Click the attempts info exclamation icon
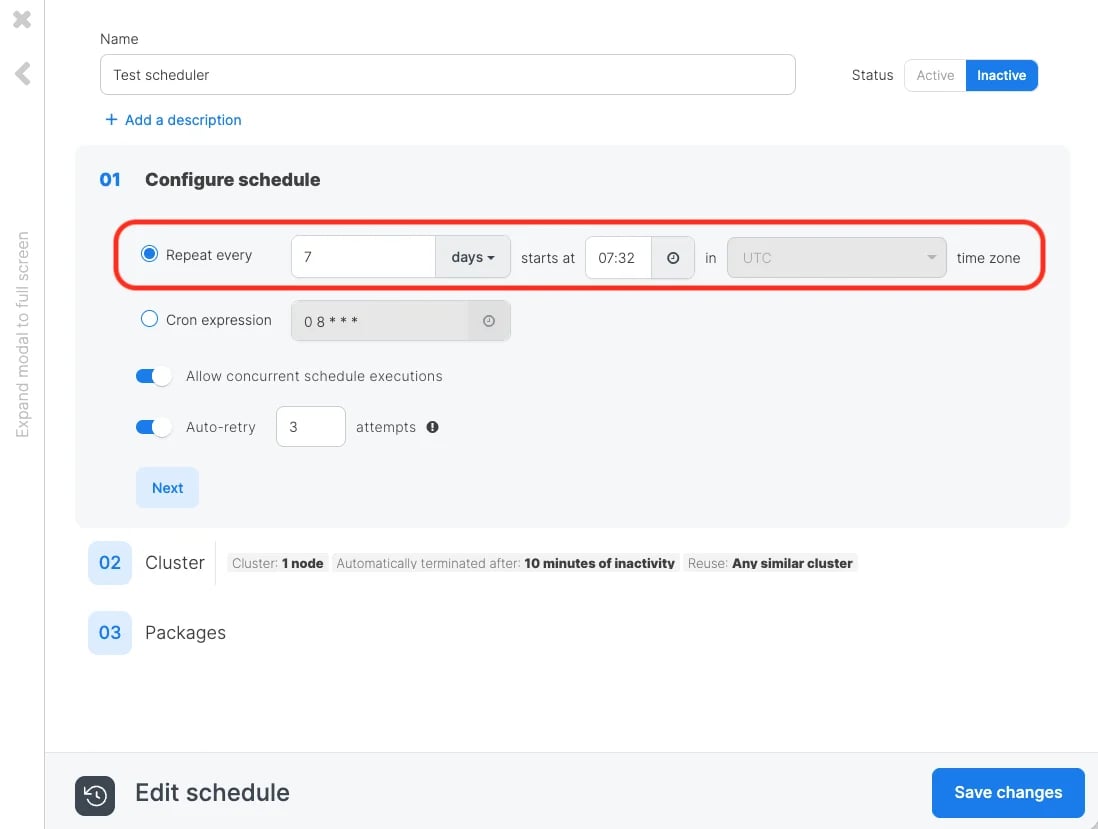The image size is (1098, 829). (432, 427)
